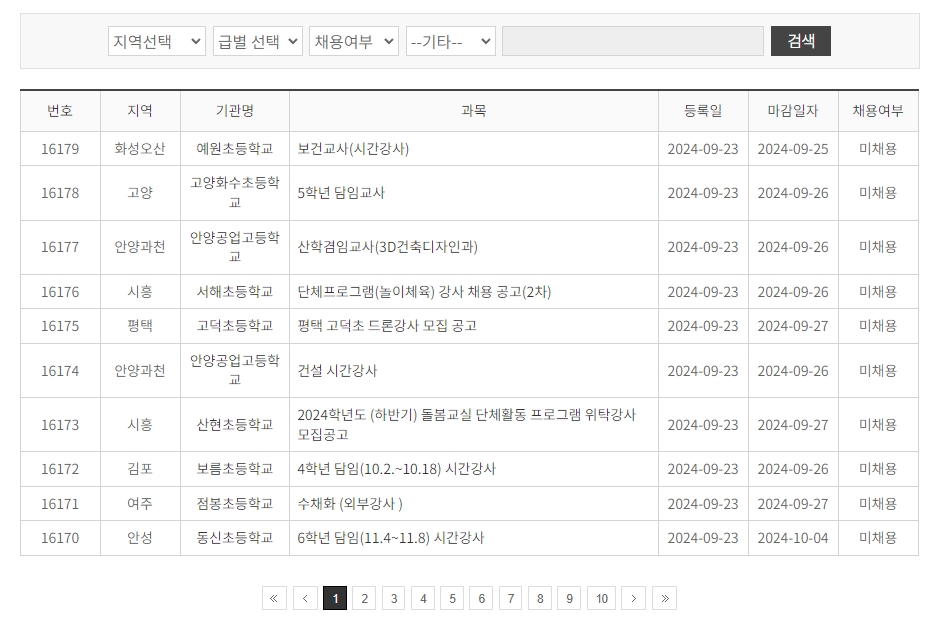Go to page 7

(510, 598)
